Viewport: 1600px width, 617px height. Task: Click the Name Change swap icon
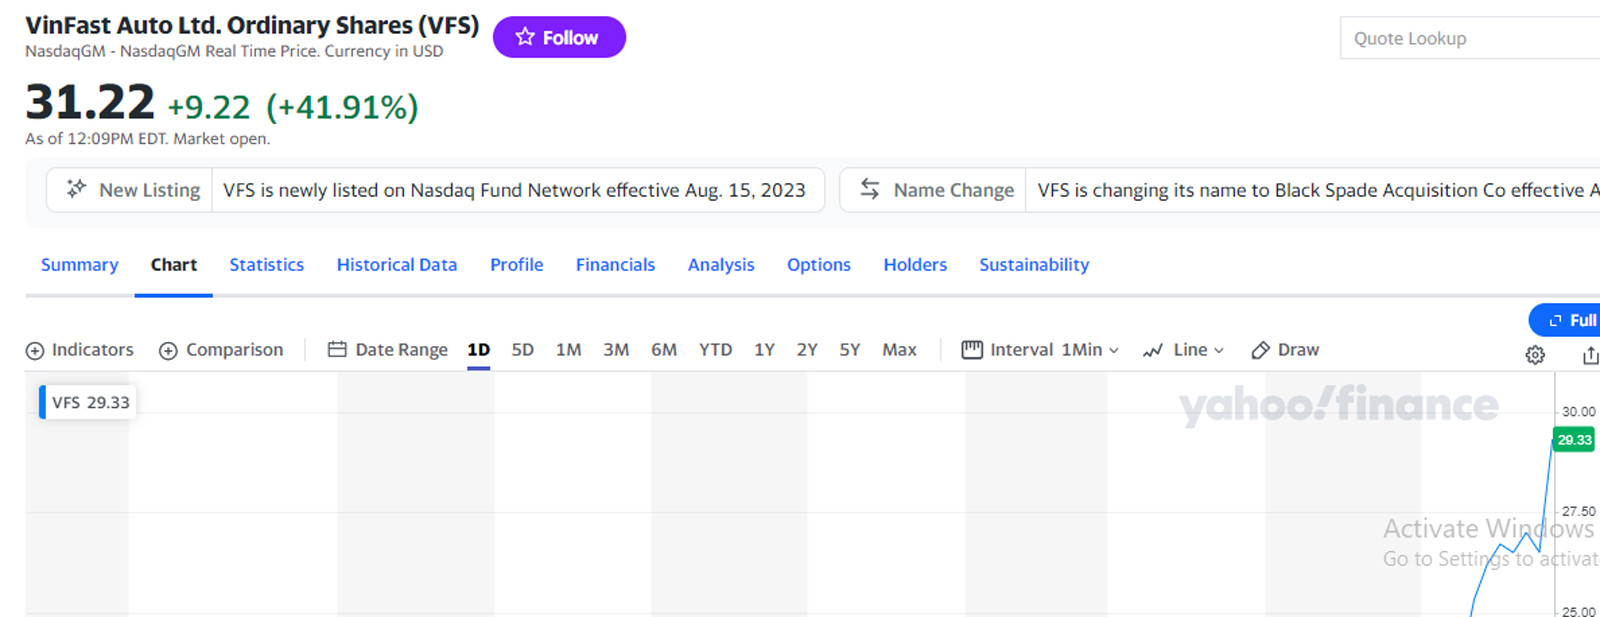870,189
